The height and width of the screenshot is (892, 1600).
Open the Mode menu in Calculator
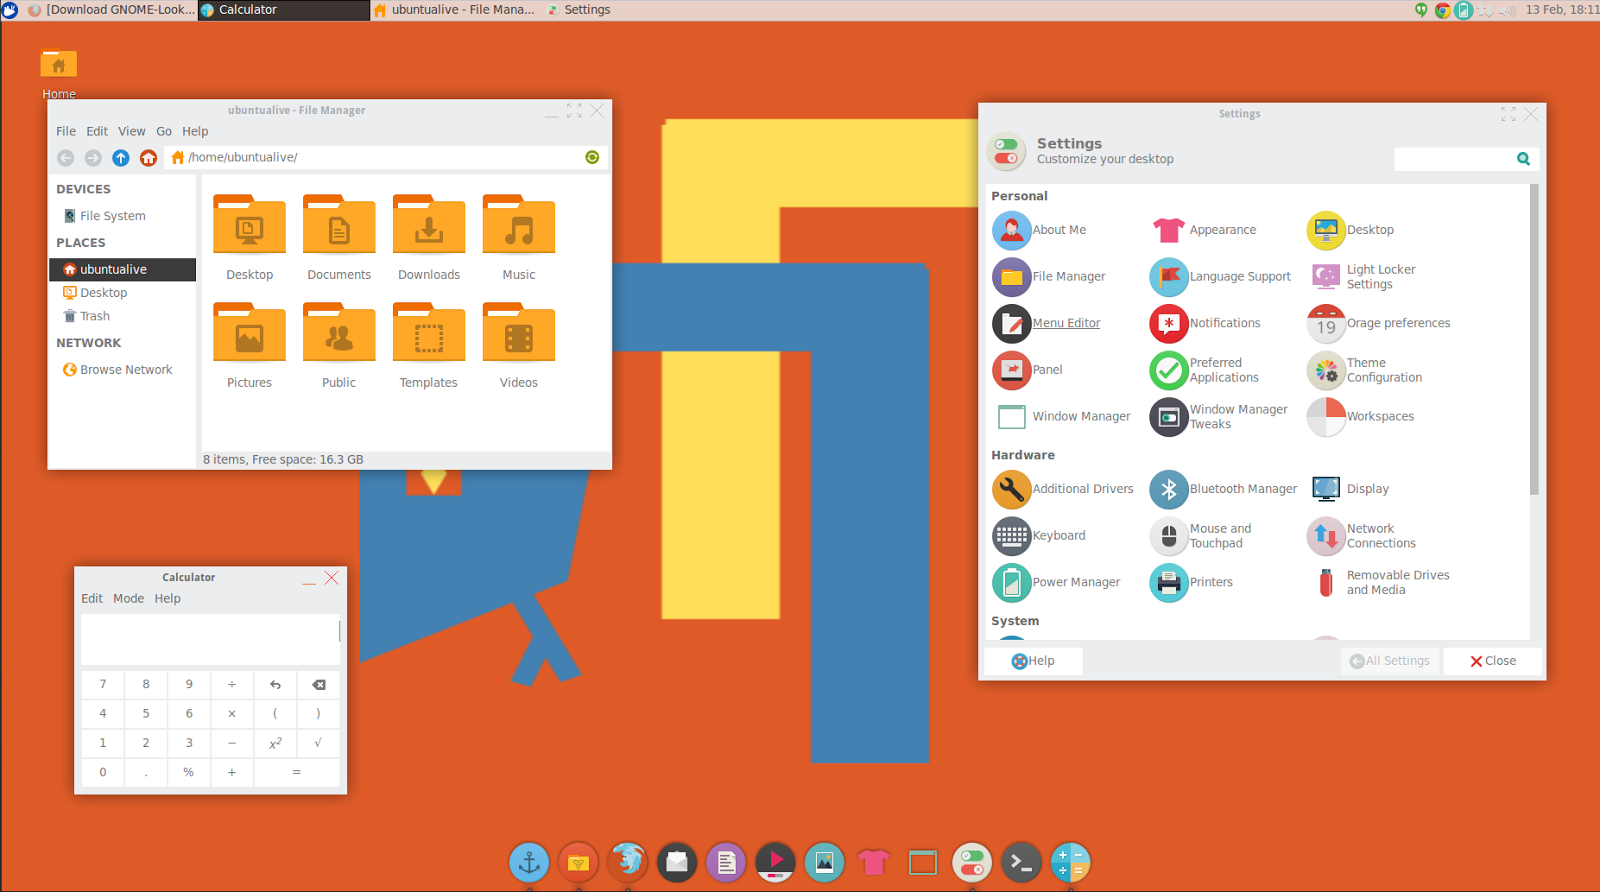[x=128, y=599]
